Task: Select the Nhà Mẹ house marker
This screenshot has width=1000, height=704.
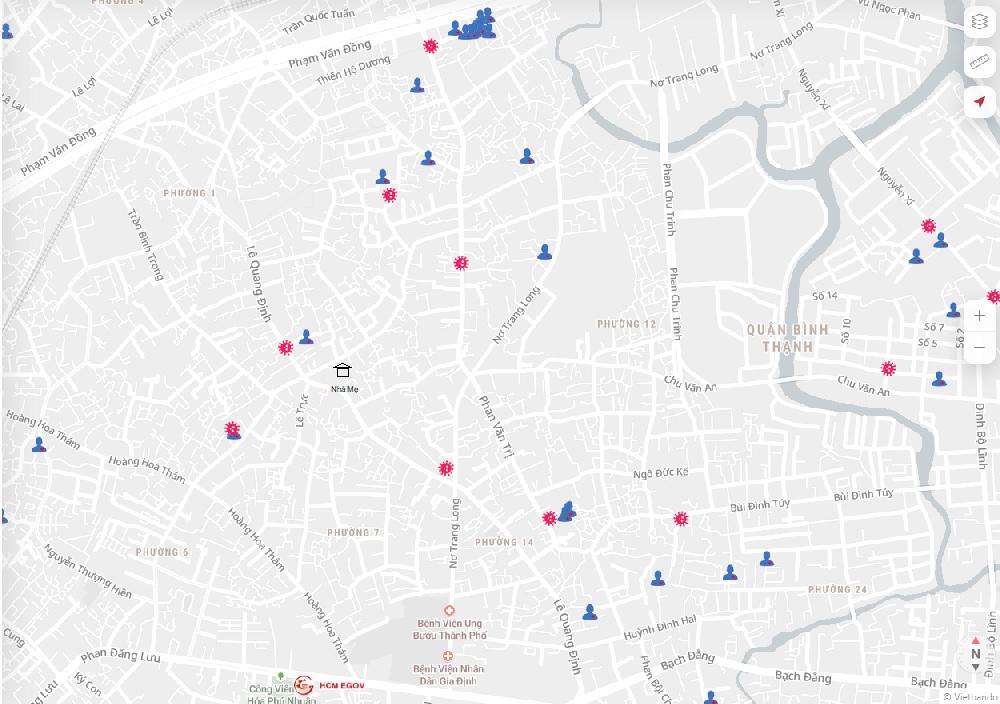Action: click(342, 370)
